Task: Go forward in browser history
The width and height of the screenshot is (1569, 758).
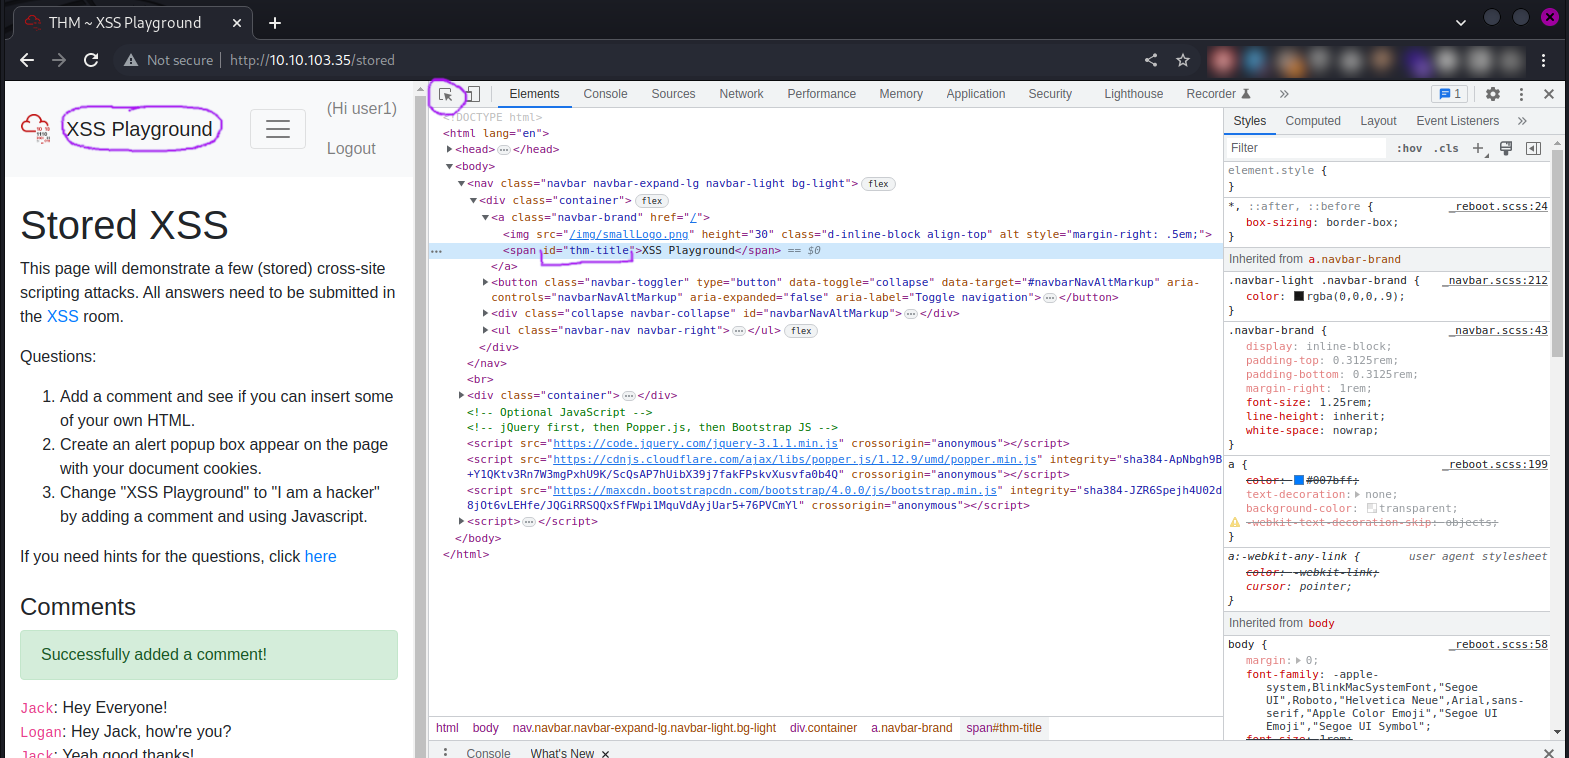Action: click(x=59, y=60)
